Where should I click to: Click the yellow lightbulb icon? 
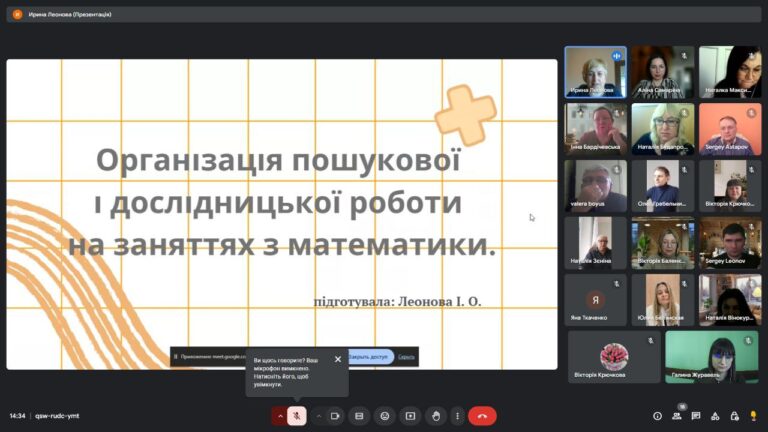753,416
